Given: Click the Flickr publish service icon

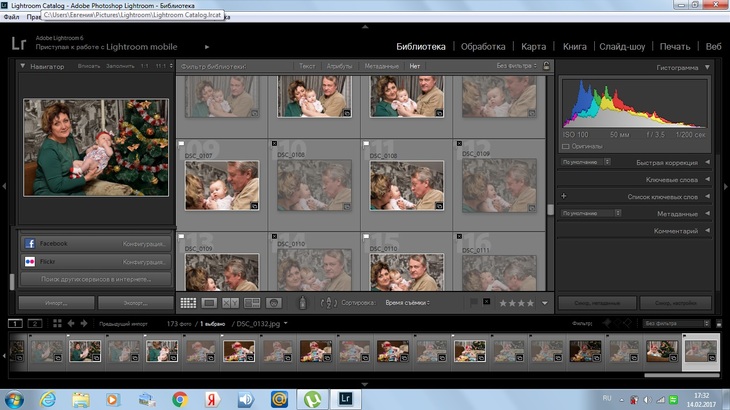Looking at the screenshot, I should coord(30,262).
